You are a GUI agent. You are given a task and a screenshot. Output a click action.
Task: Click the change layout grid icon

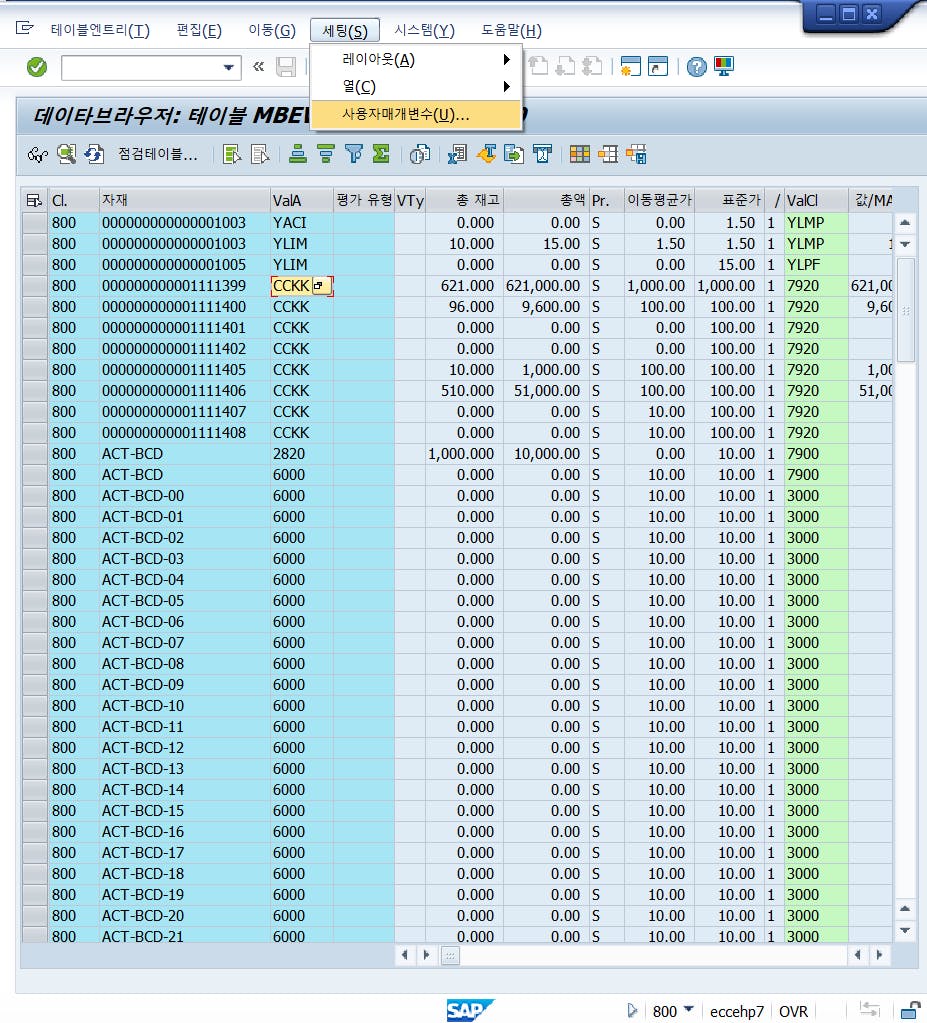pos(580,155)
